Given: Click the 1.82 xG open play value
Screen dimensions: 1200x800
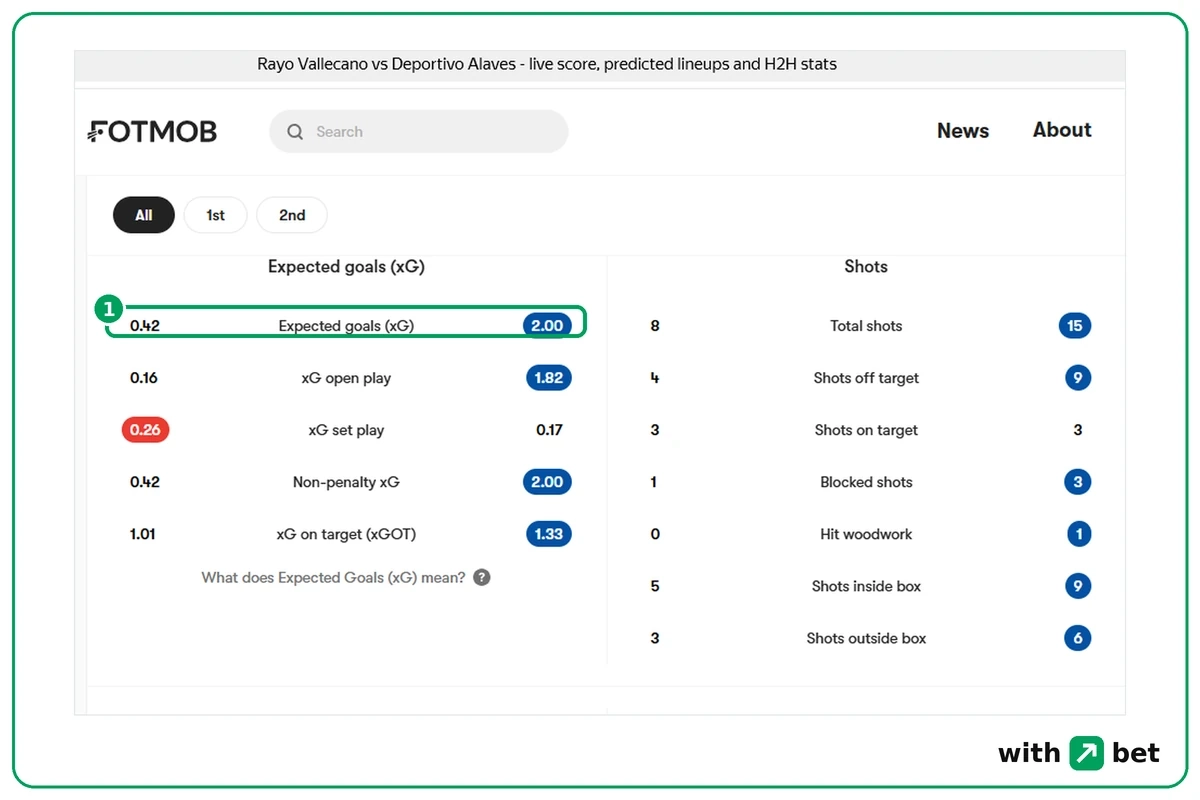Looking at the screenshot, I should [x=549, y=378].
